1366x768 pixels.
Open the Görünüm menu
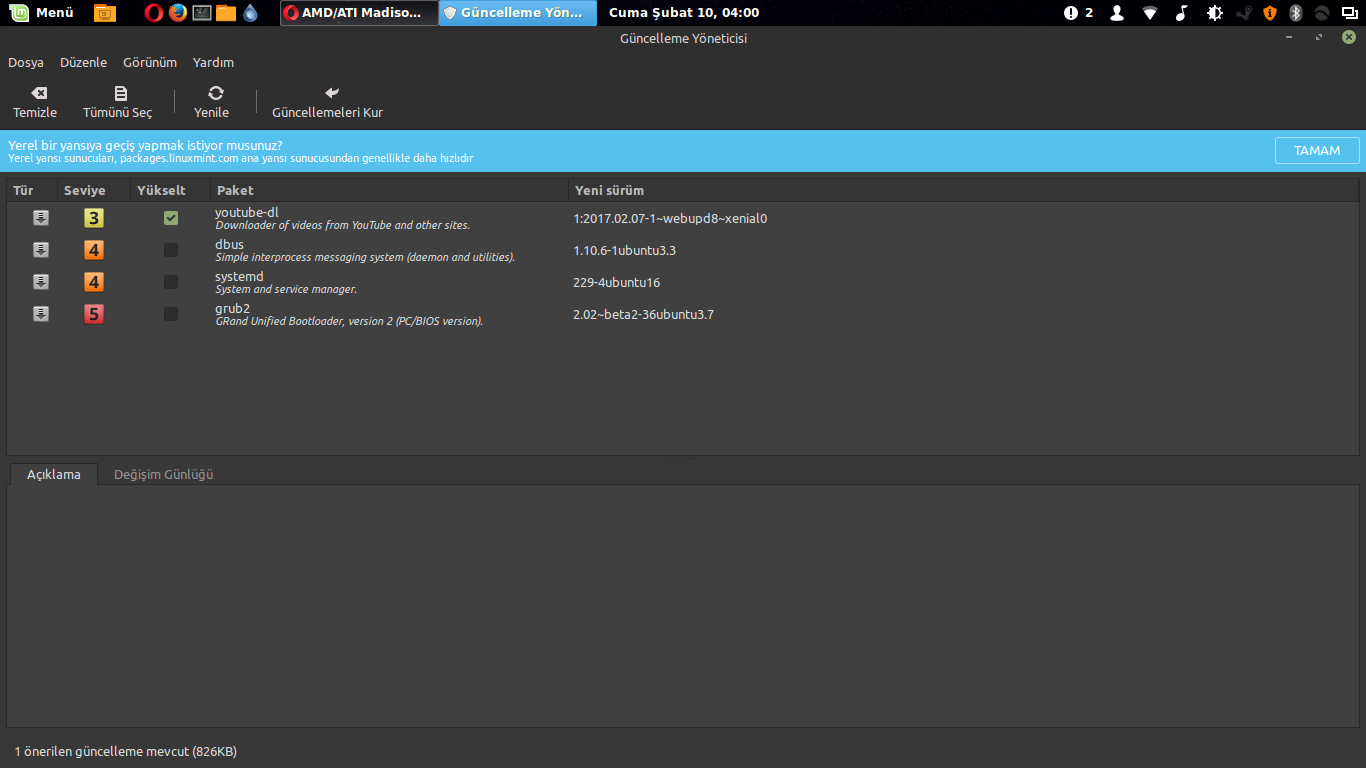[150, 62]
